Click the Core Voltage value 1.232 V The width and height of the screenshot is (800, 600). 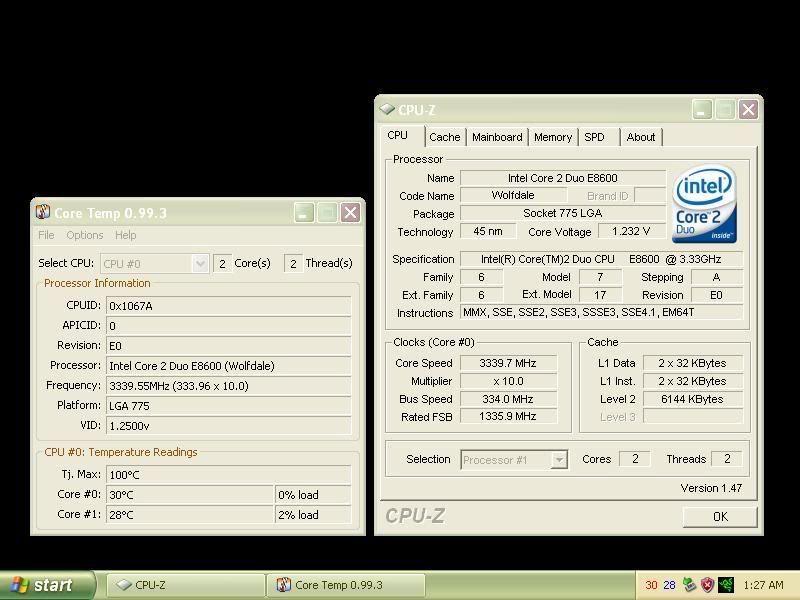631,231
